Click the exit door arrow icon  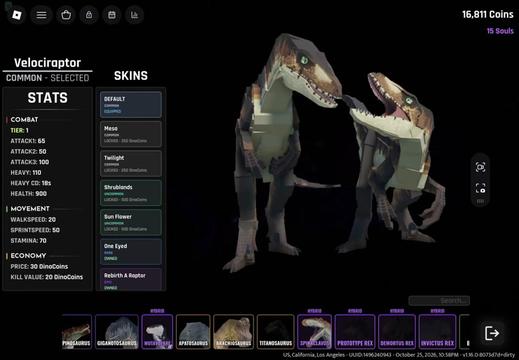point(492,333)
